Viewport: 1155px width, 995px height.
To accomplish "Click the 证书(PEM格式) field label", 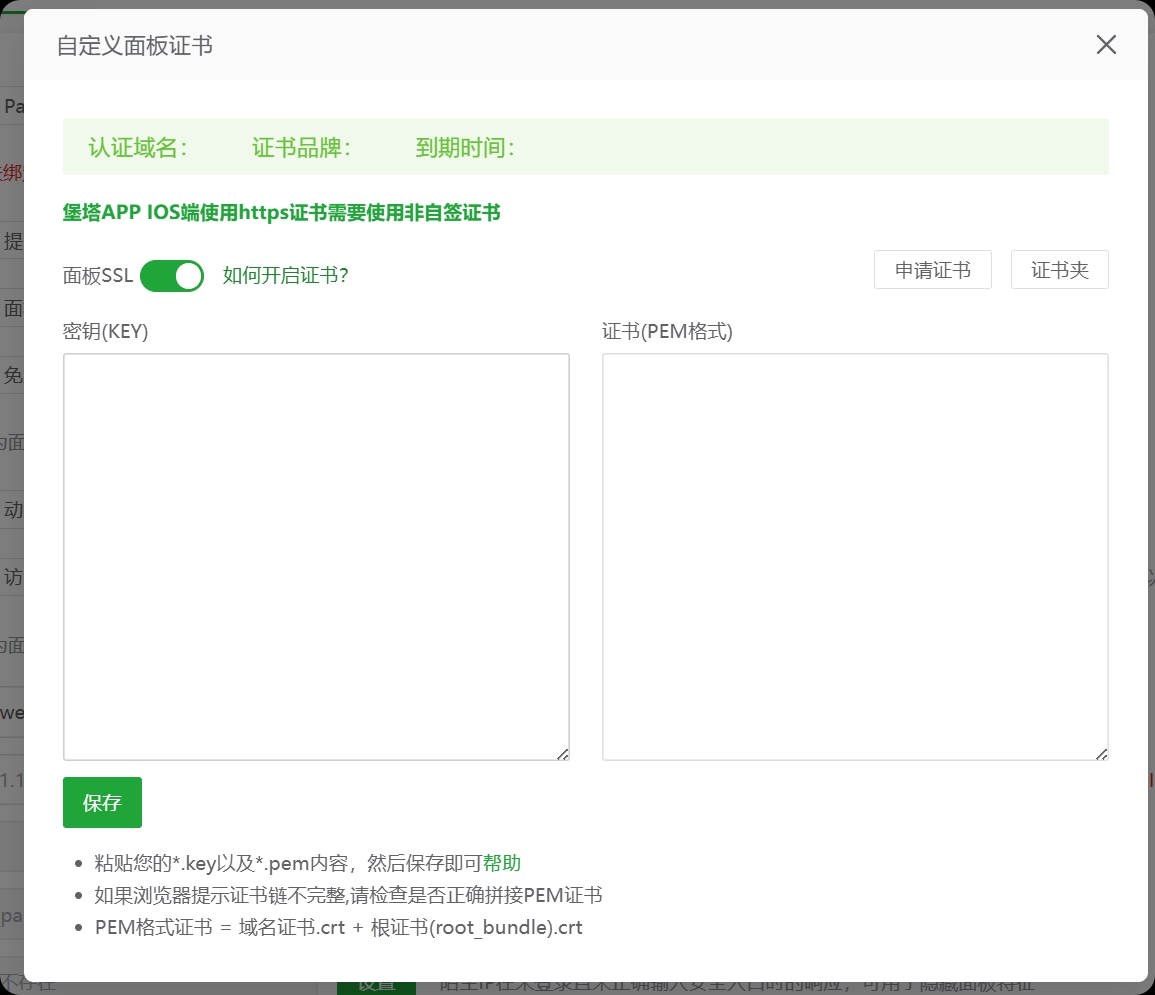I will tap(667, 332).
